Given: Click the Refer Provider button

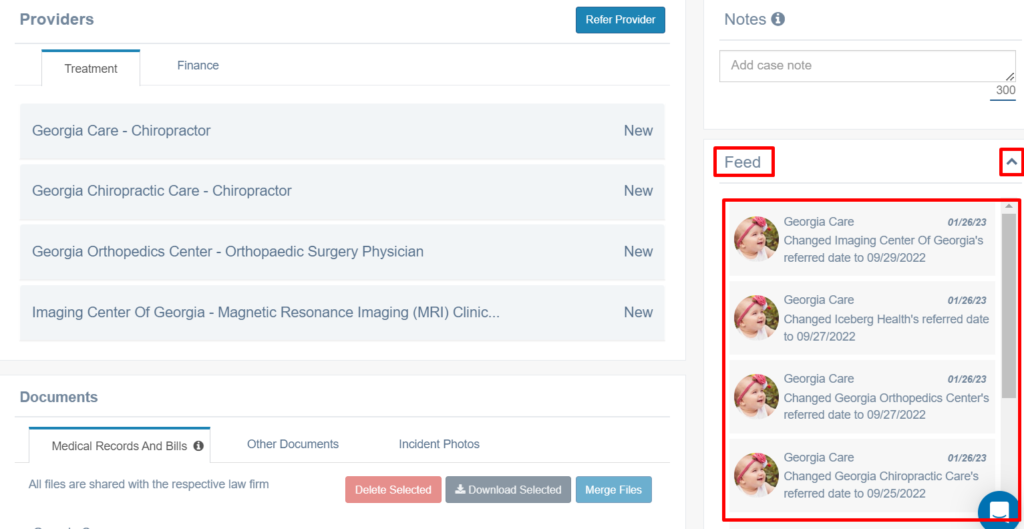Looking at the screenshot, I should tap(620, 20).
